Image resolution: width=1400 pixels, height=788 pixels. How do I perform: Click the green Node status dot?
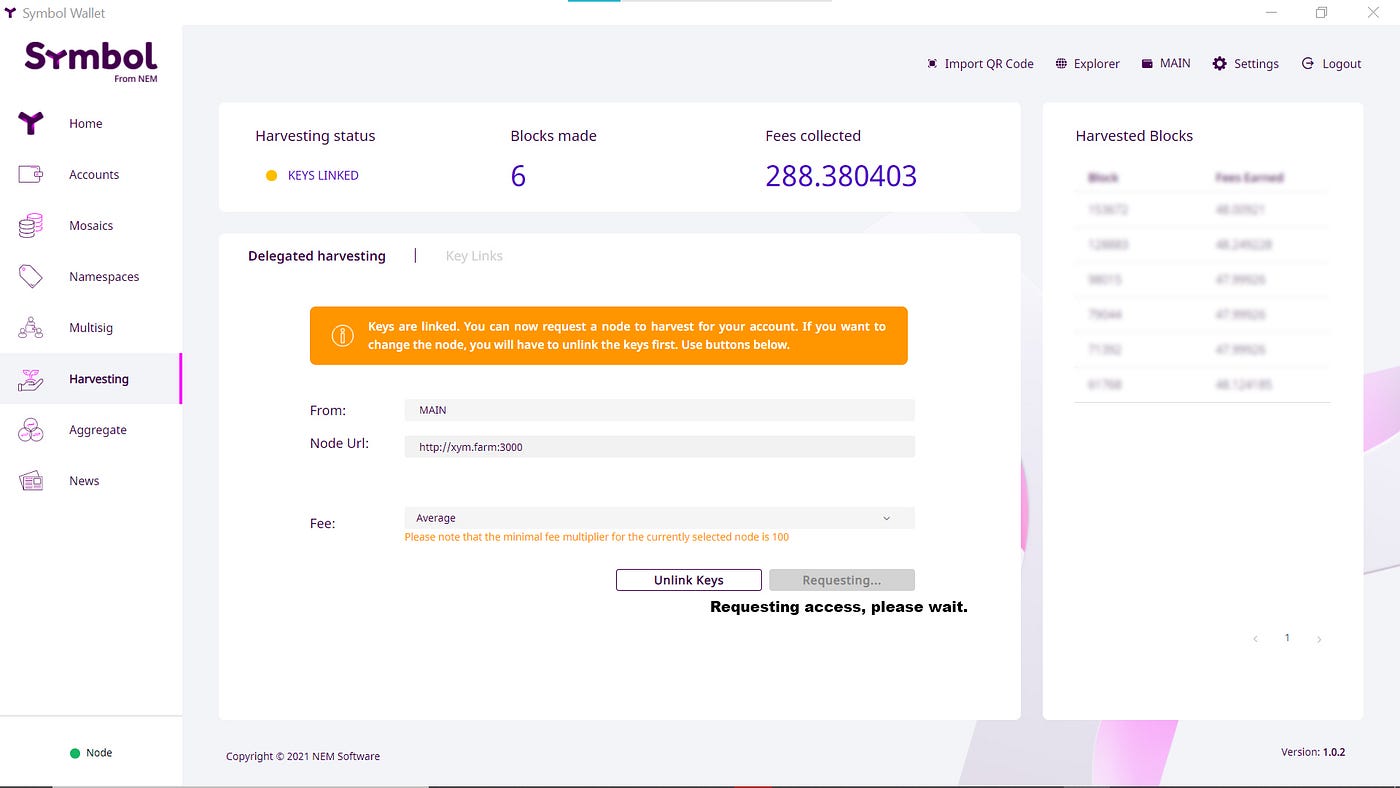(75, 753)
